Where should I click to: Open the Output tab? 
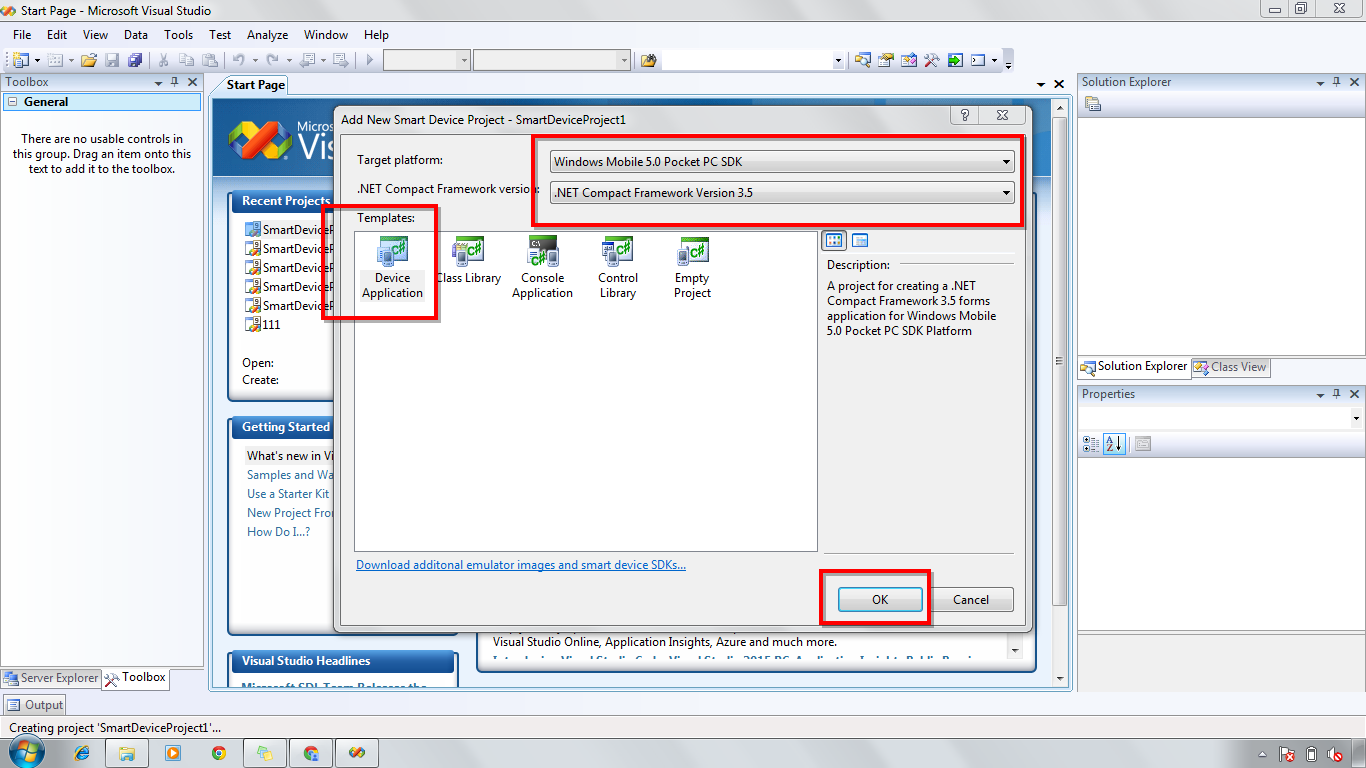coord(35,705)
